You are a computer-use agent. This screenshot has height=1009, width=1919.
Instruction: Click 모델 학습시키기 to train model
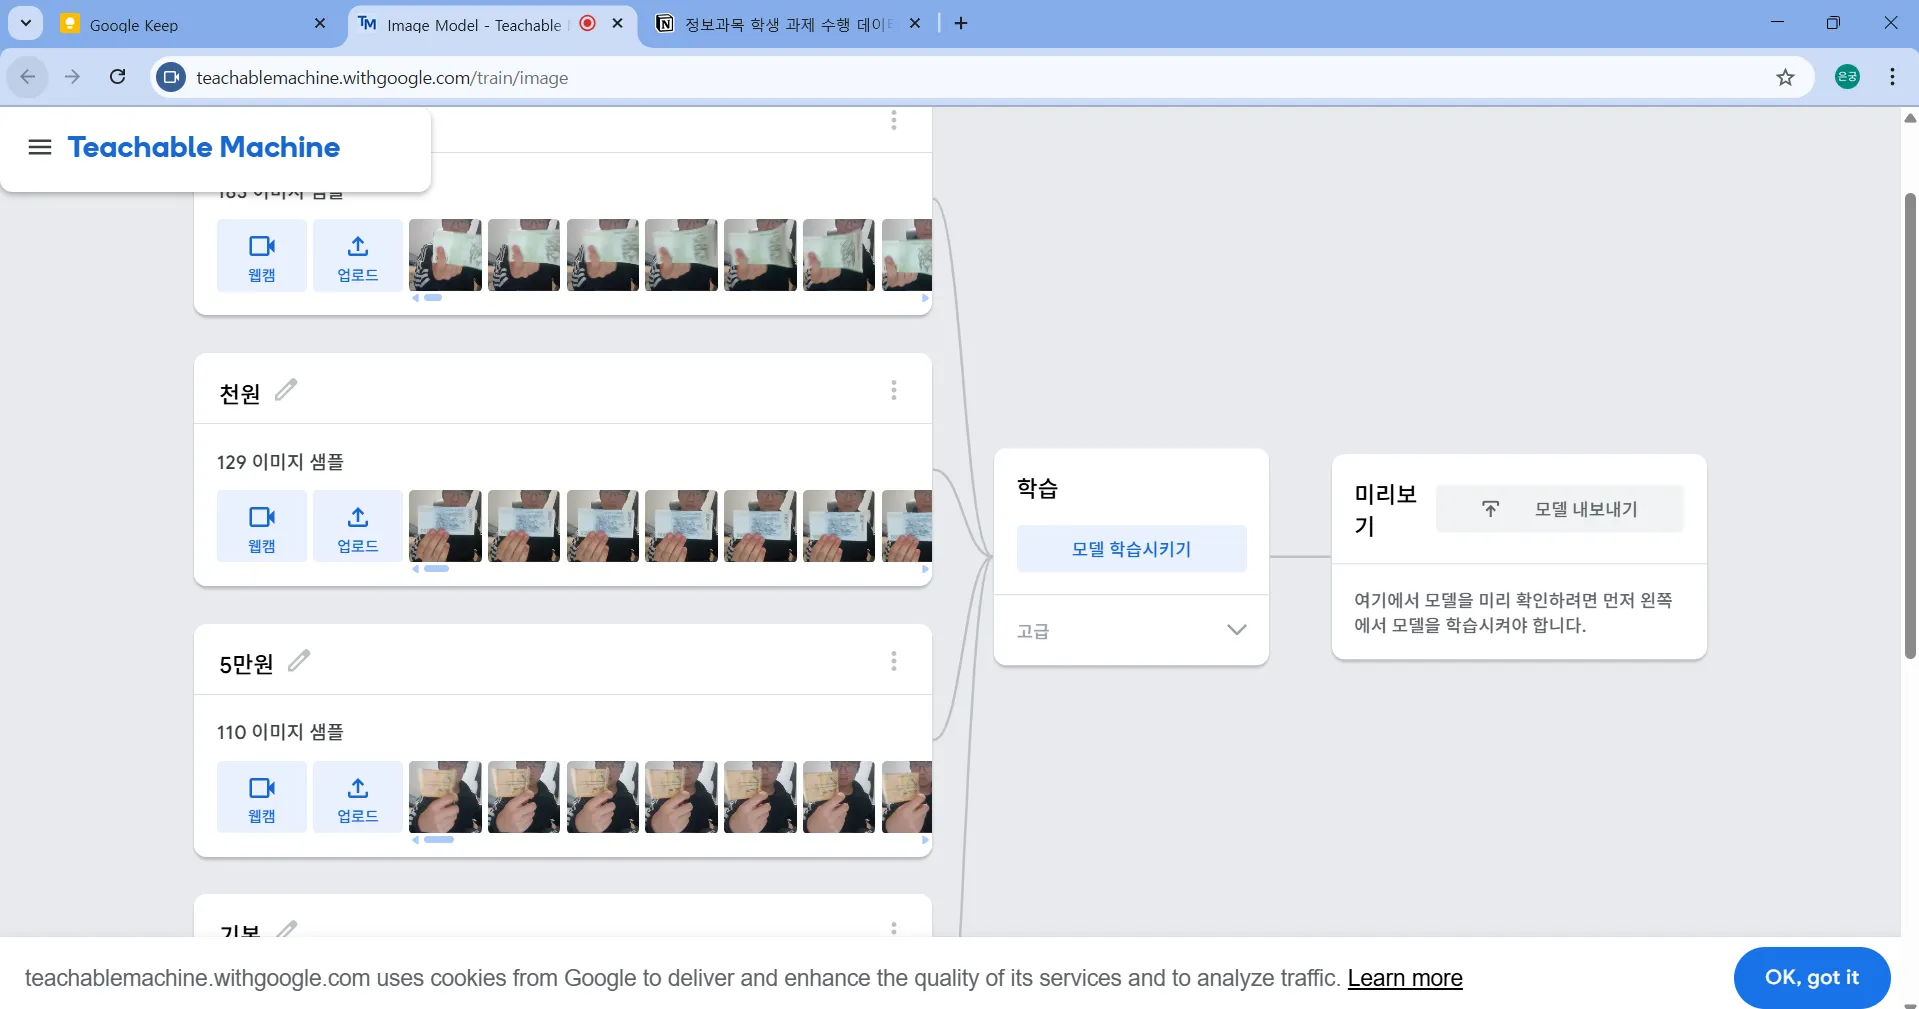[1132, 549]
